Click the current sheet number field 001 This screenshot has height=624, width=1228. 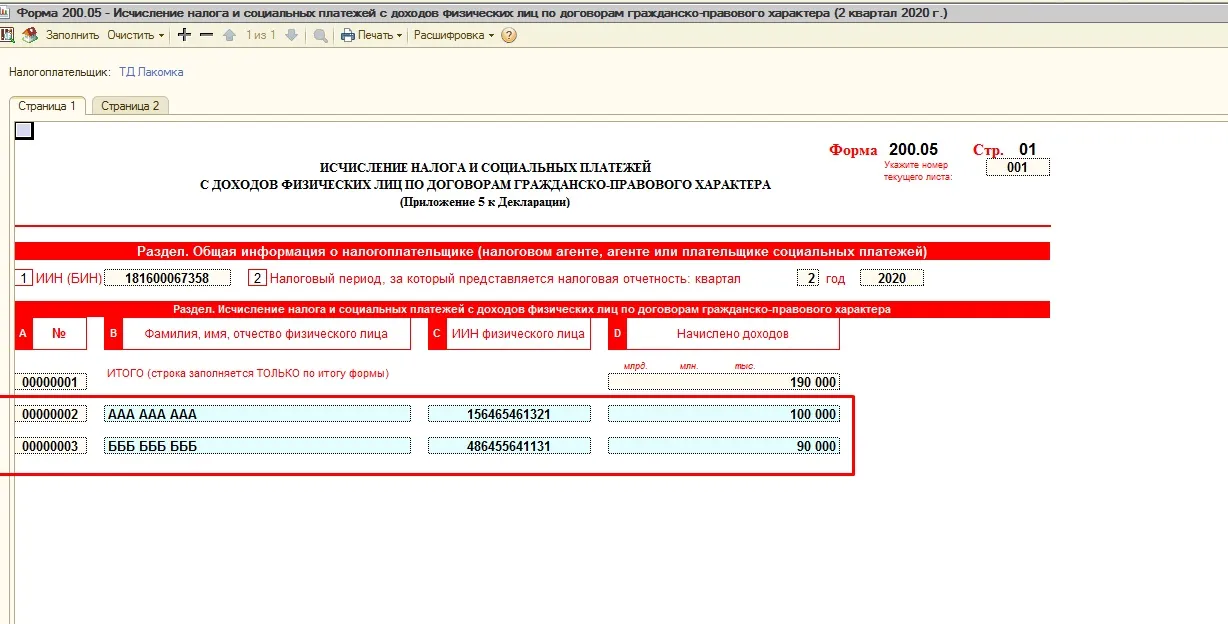click(x=1017, y=168)
